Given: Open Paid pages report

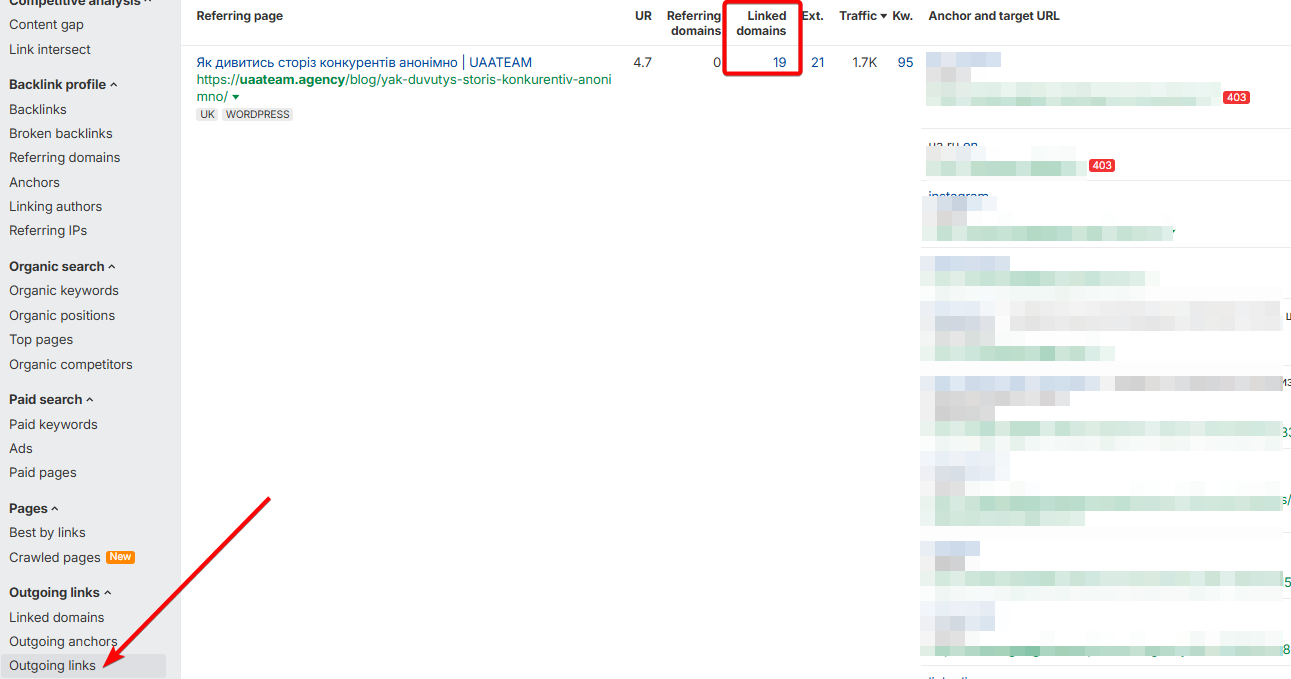Looking at the screenshot, I should [x=43, y=473].
